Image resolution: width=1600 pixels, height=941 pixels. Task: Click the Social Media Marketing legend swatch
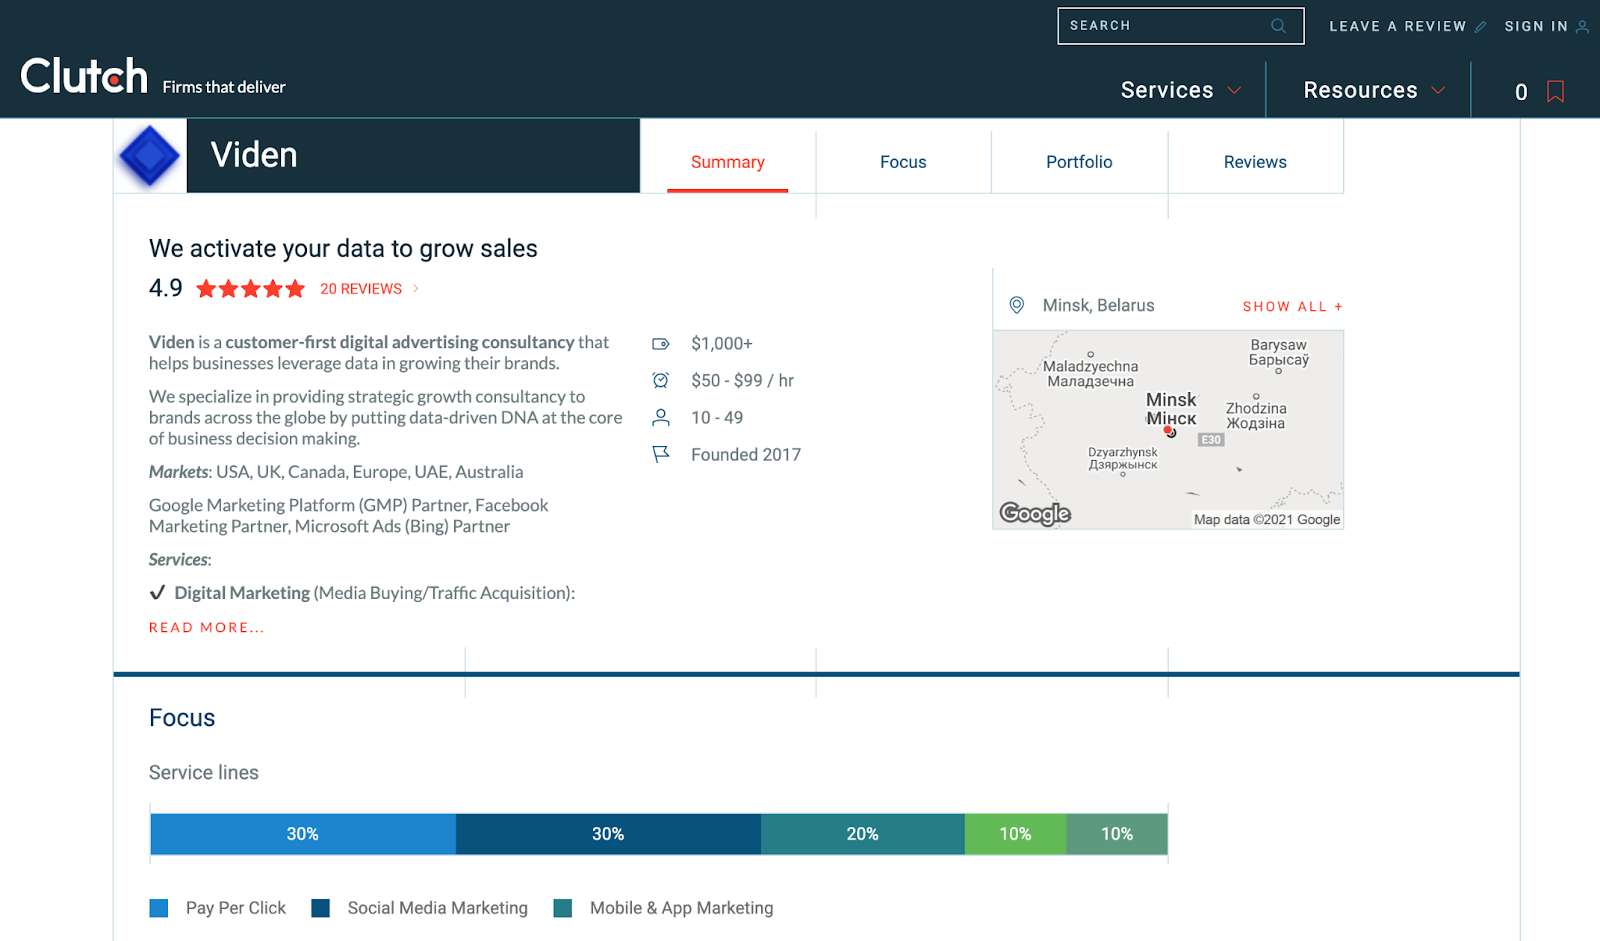[320, 908]
